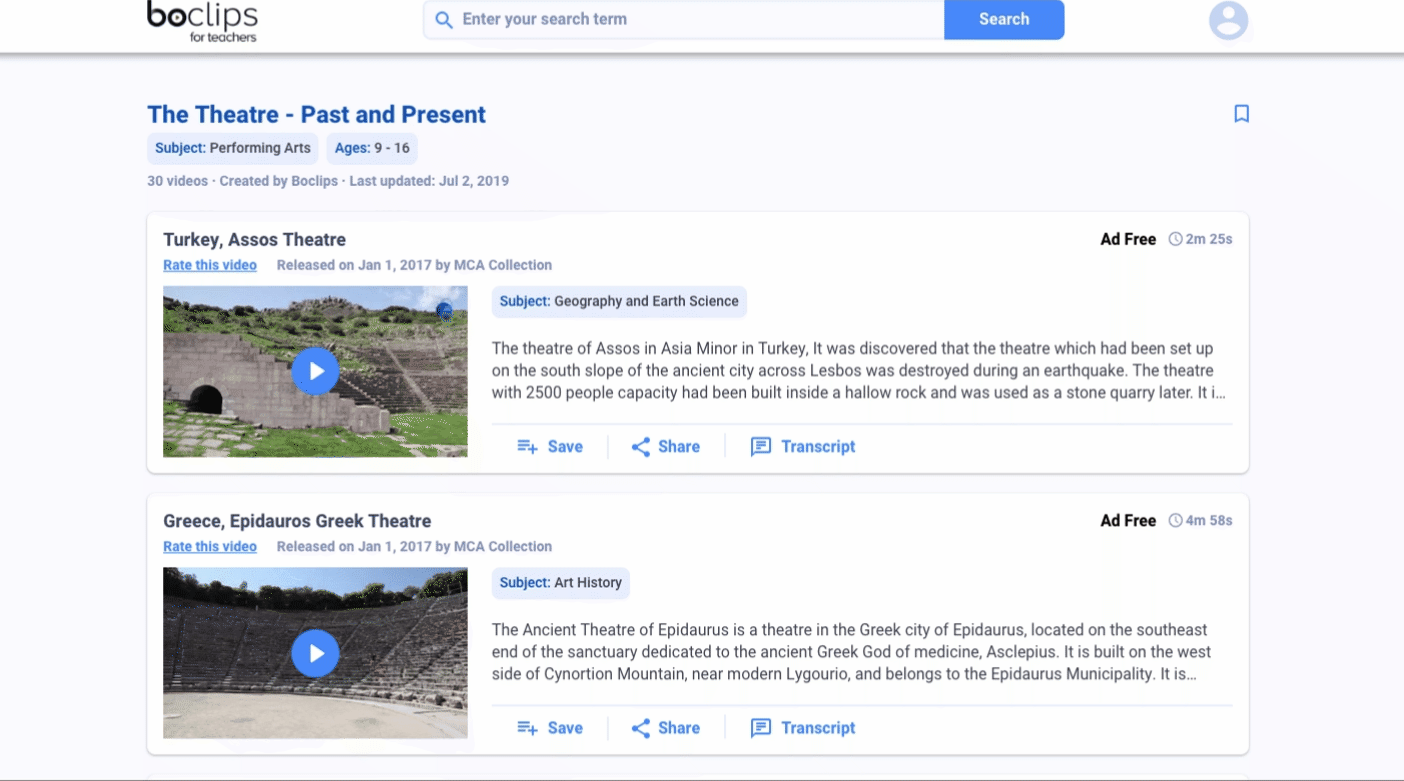Go to Boclips for teachers home logo
The image size is (1404, 781).
click(202, 21)
